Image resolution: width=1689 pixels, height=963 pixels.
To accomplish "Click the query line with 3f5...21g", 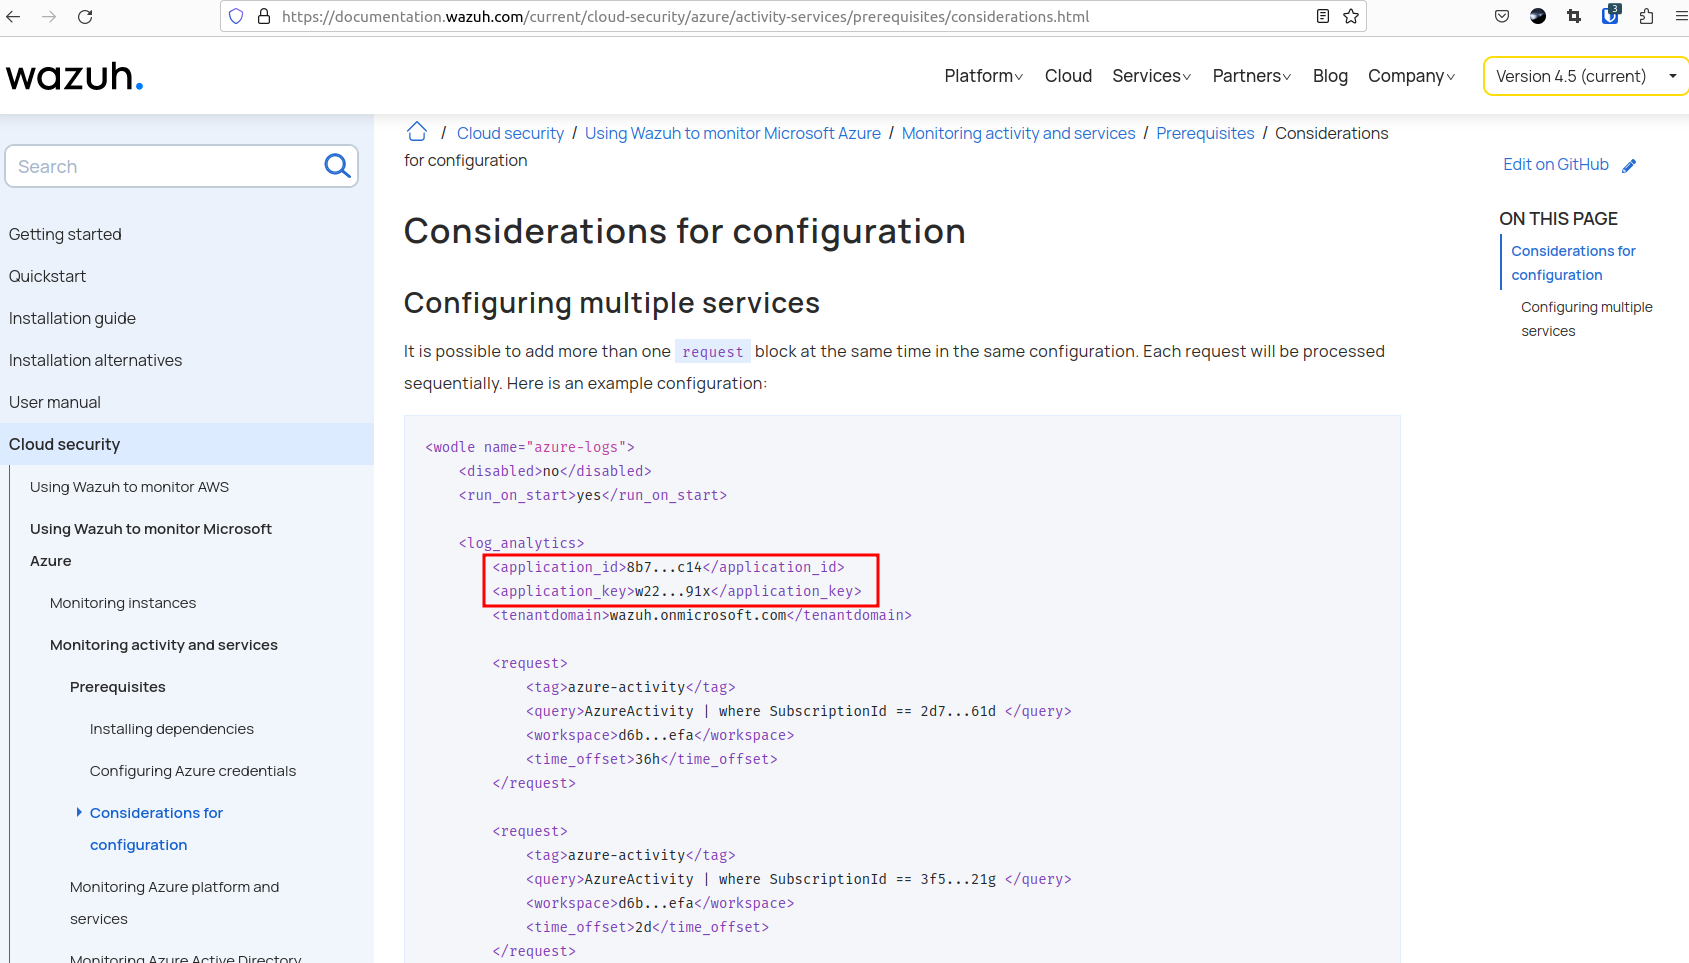I will (x=799, y=879).
